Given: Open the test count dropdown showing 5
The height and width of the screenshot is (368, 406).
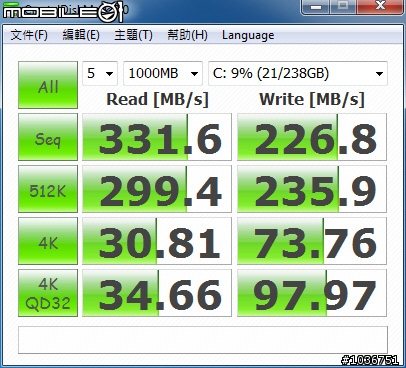Looking at the screenshot, I should [x=100, y=73].
